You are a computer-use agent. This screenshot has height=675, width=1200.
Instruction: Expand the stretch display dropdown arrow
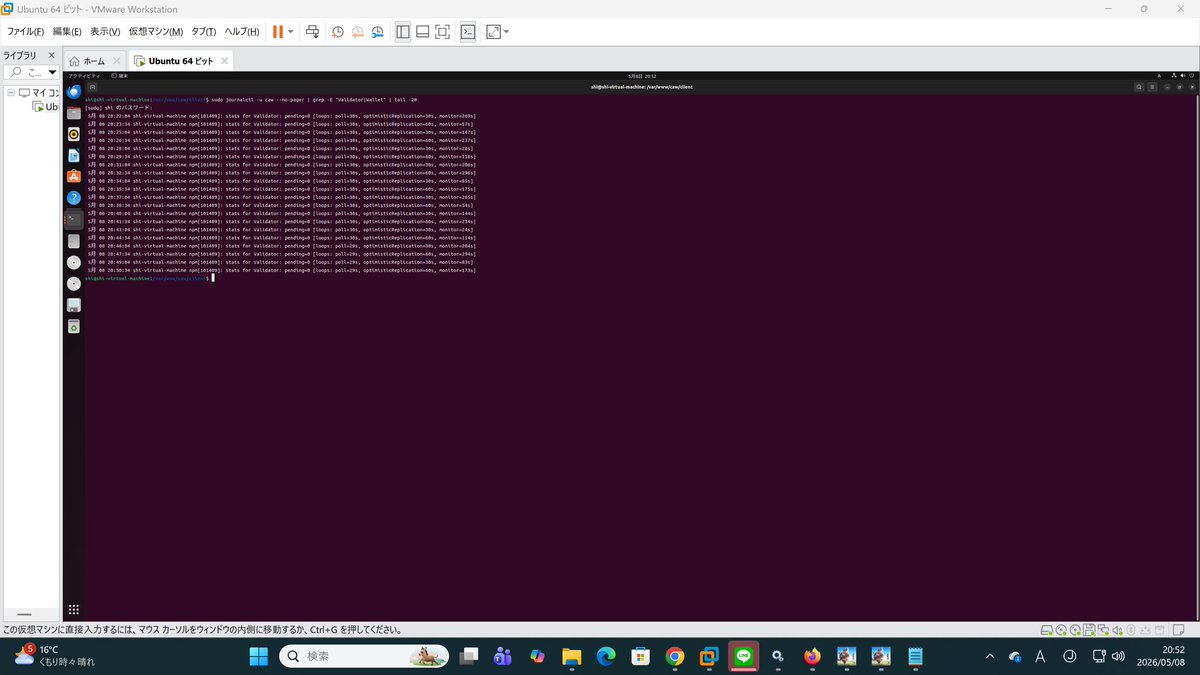click(506, 32)
